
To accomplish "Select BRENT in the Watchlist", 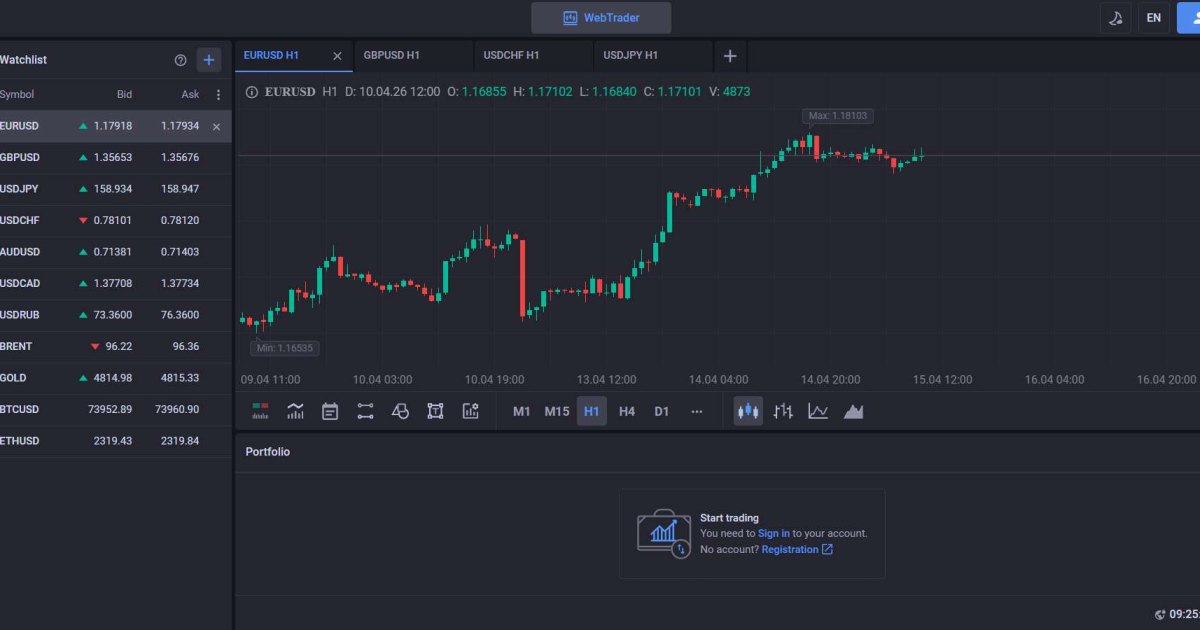I will [116, 346].
